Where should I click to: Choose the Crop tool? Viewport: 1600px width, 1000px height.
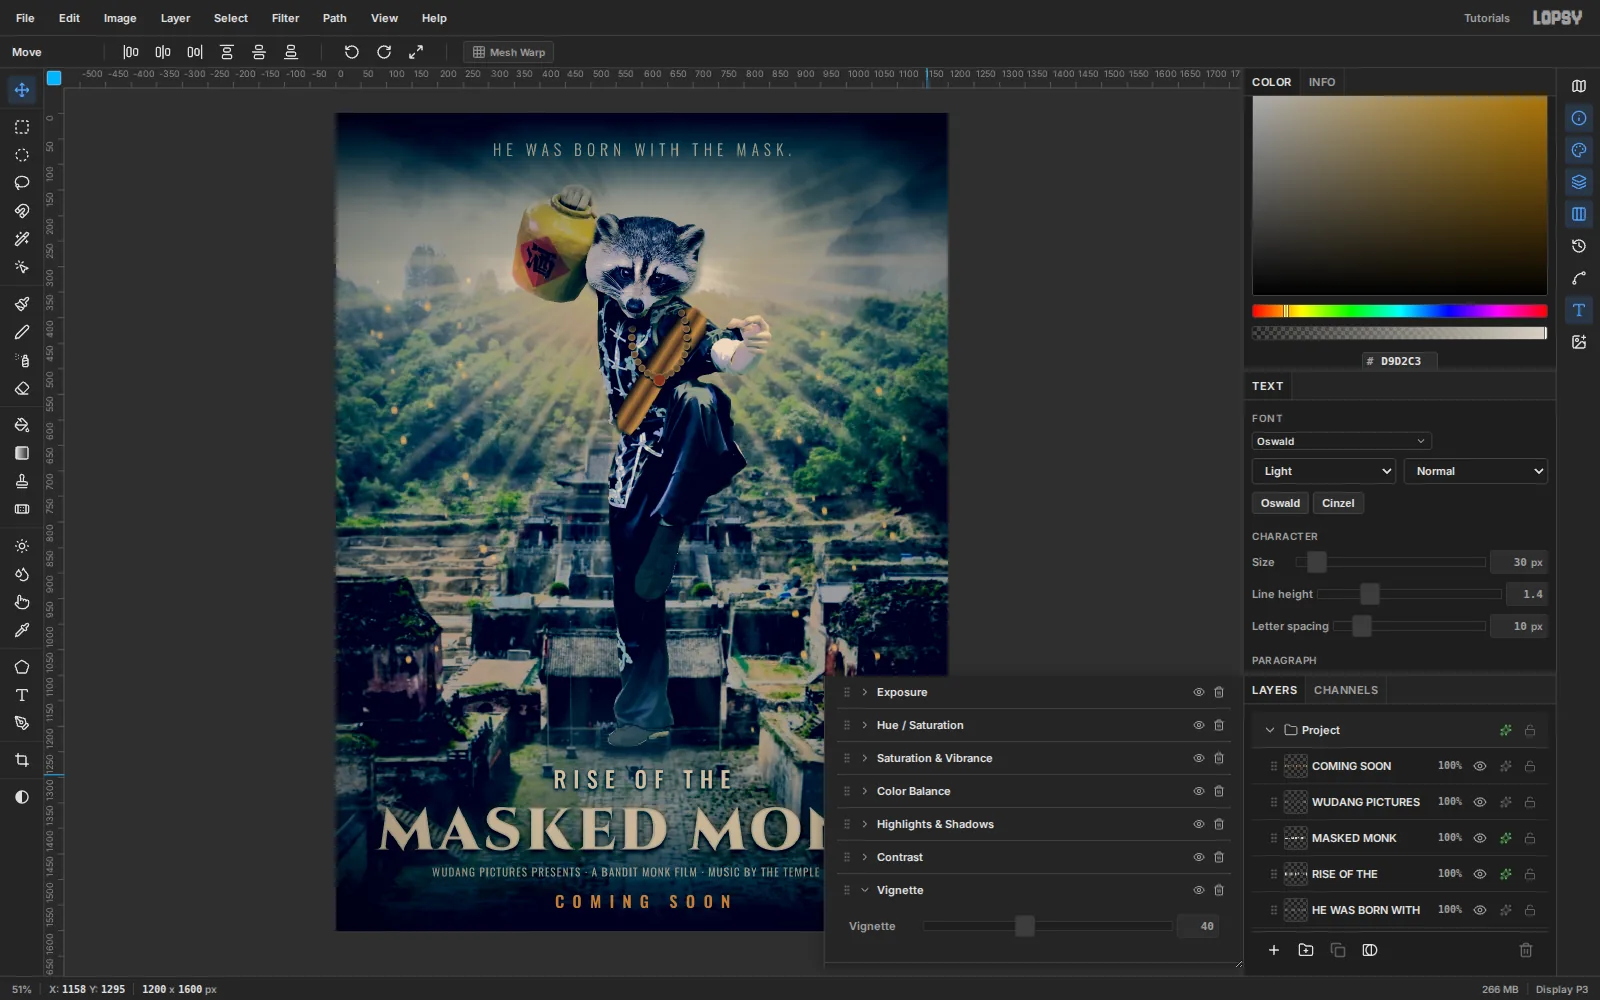point(21,760)
